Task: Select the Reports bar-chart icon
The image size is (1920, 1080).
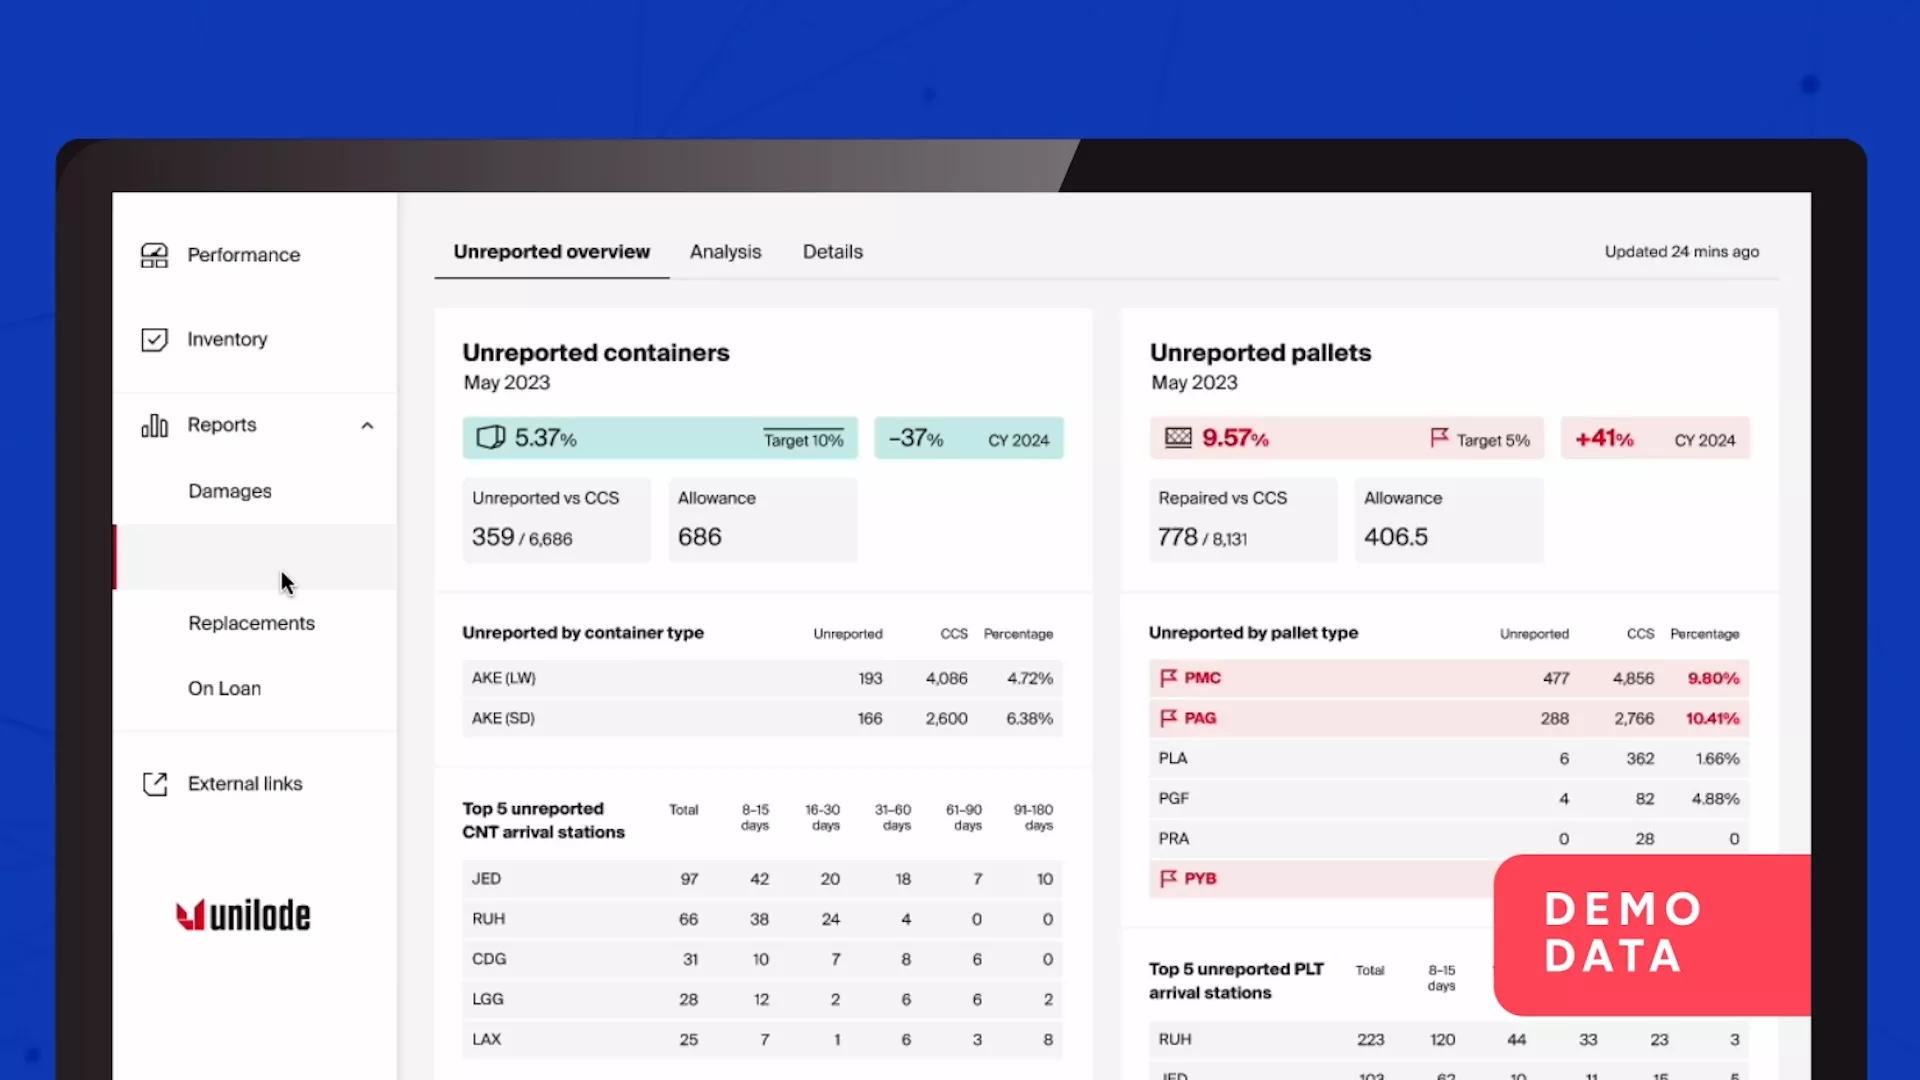Action: (155, 425)
